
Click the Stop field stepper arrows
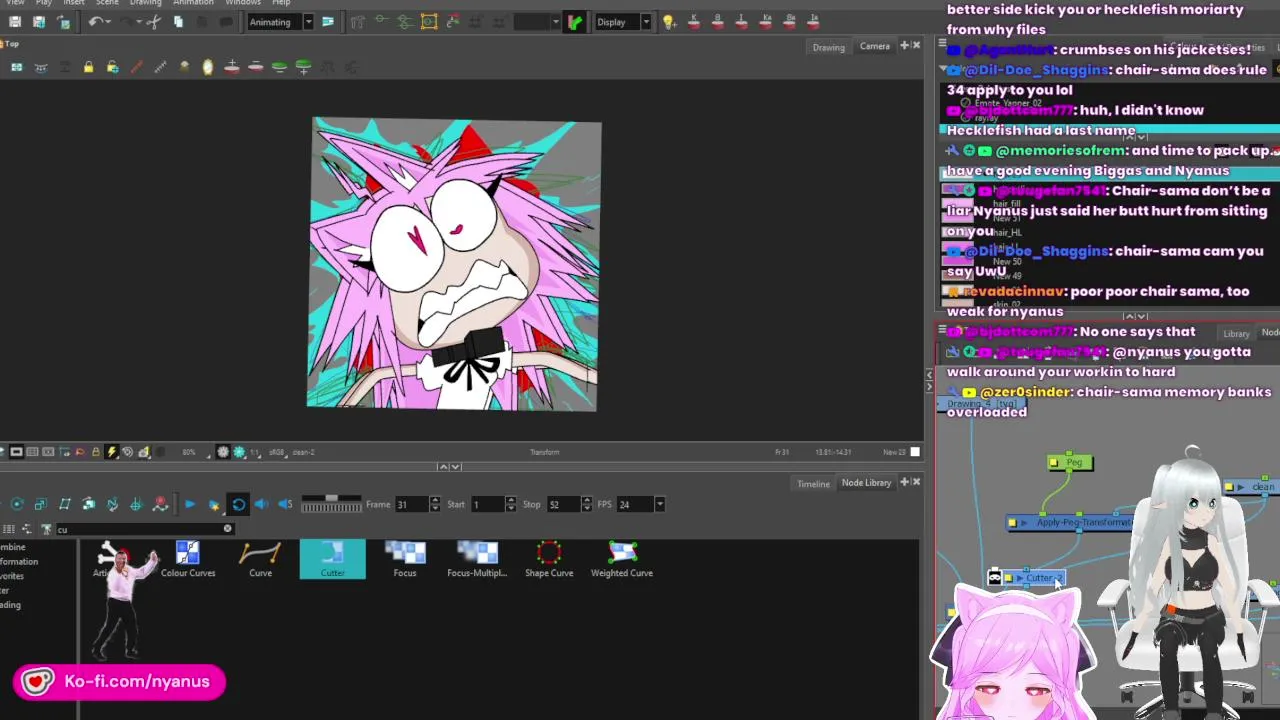[x=585, y=504]
